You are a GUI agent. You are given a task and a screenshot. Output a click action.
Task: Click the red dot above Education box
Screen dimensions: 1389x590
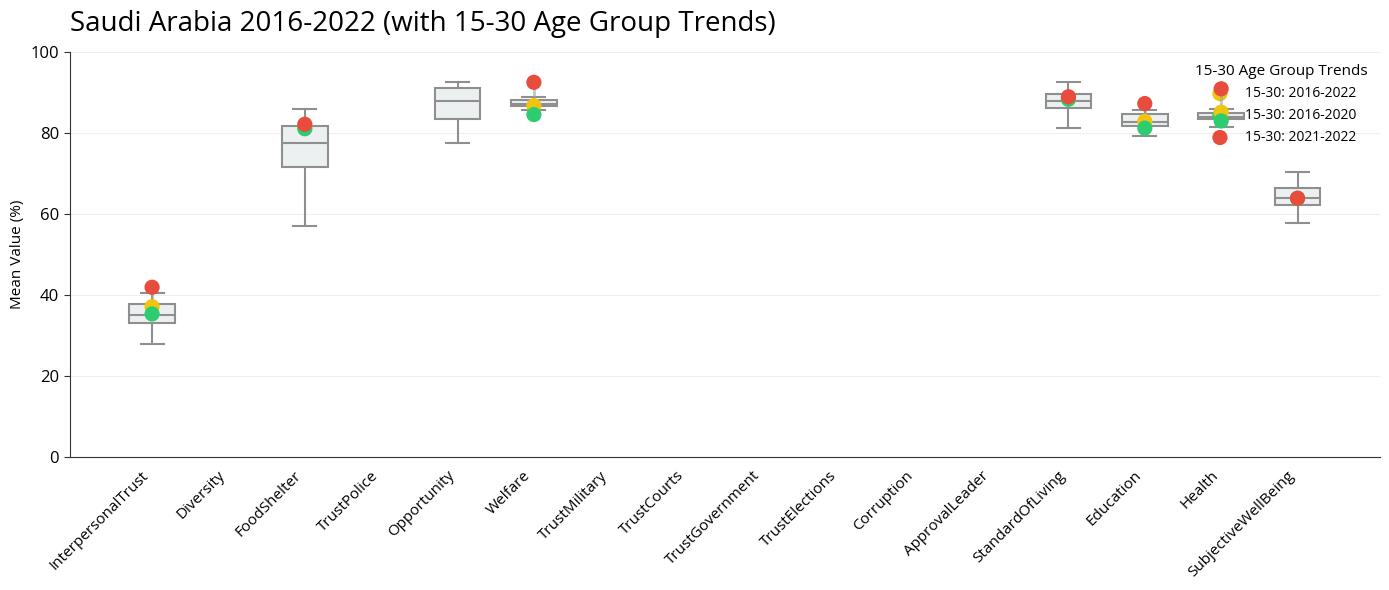click(x=1145, y=104)
